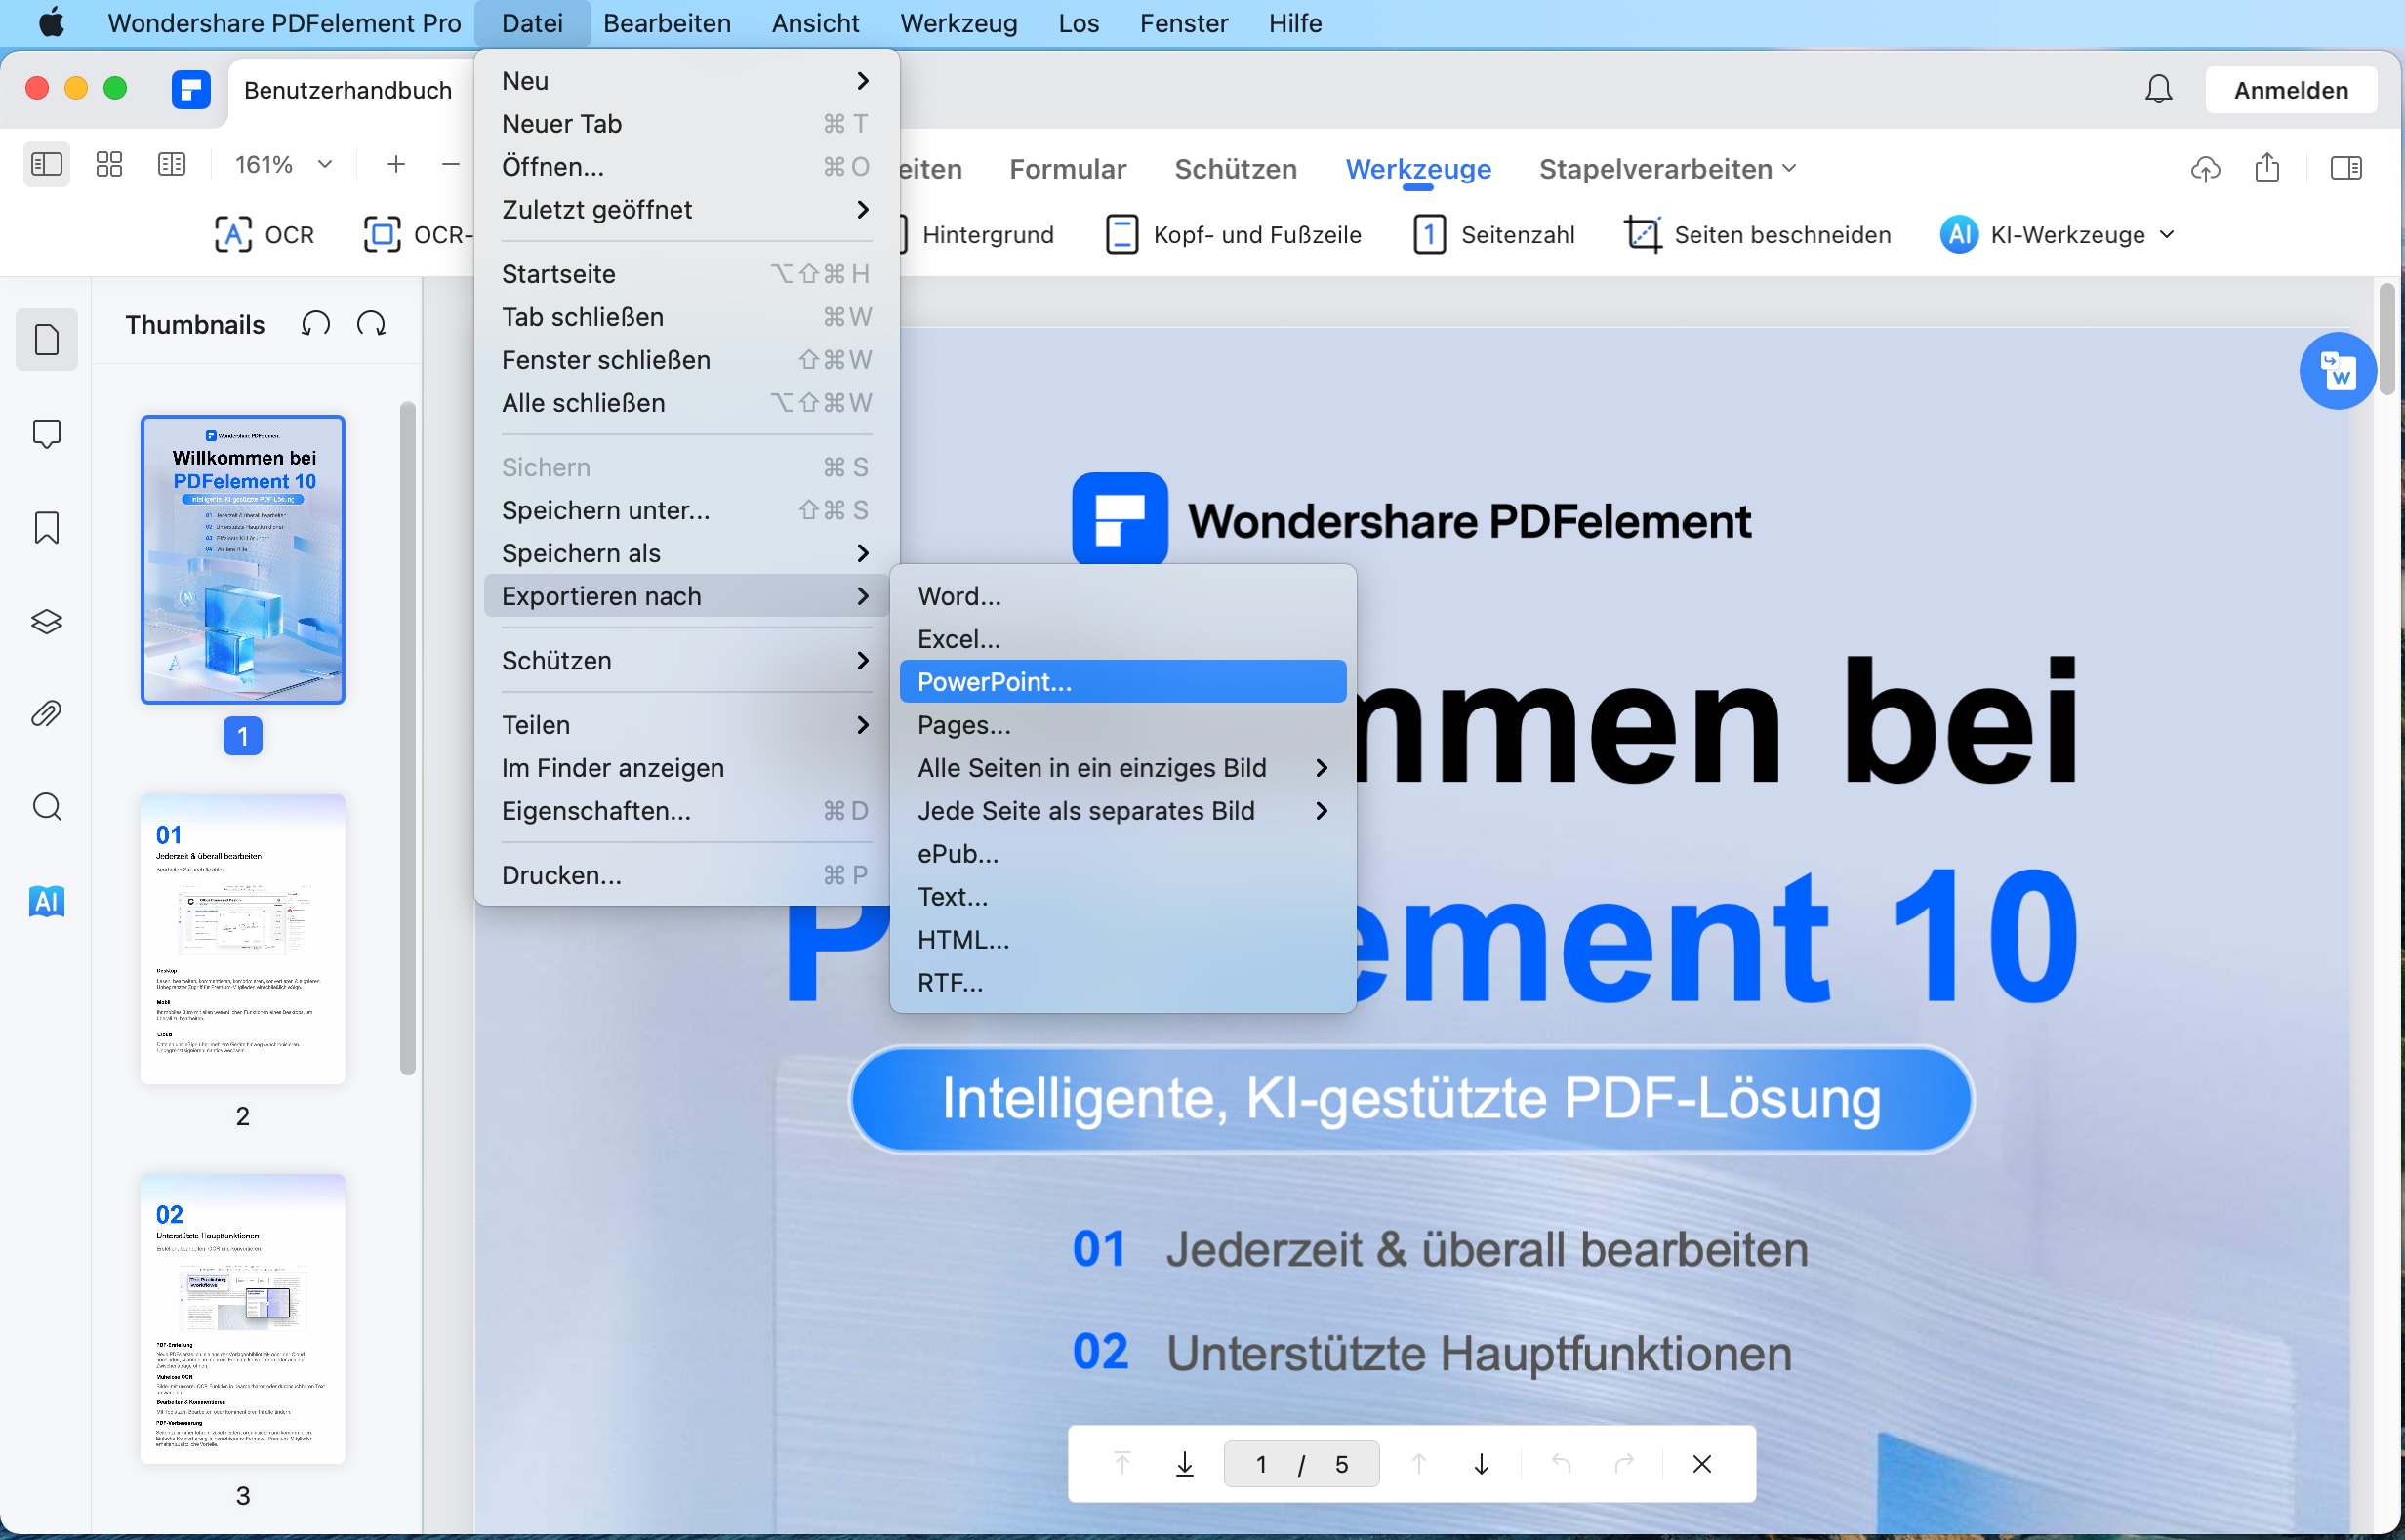
Task: Click the document vertical scrollbar
Action: [x=2386, y=340]
